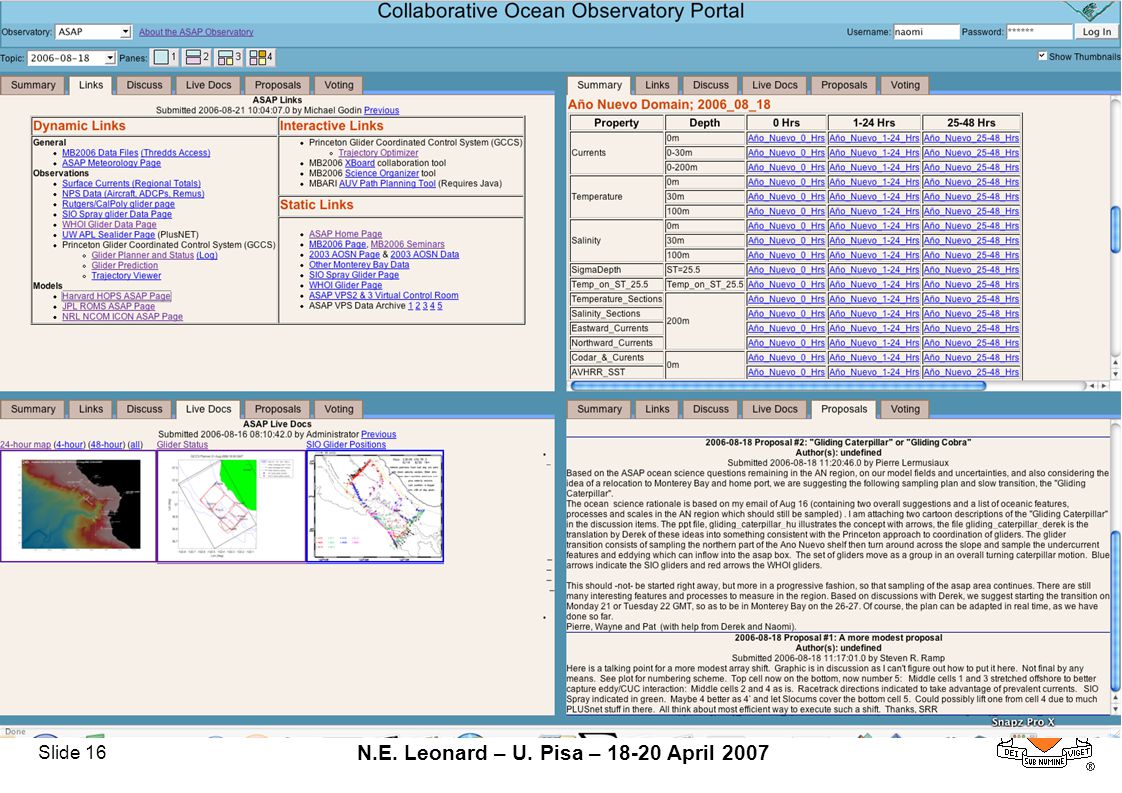This screenshot has height=793, width=1122.
Task: Open Discuss tab in bottom-right pane
Action: coord(711,409)
